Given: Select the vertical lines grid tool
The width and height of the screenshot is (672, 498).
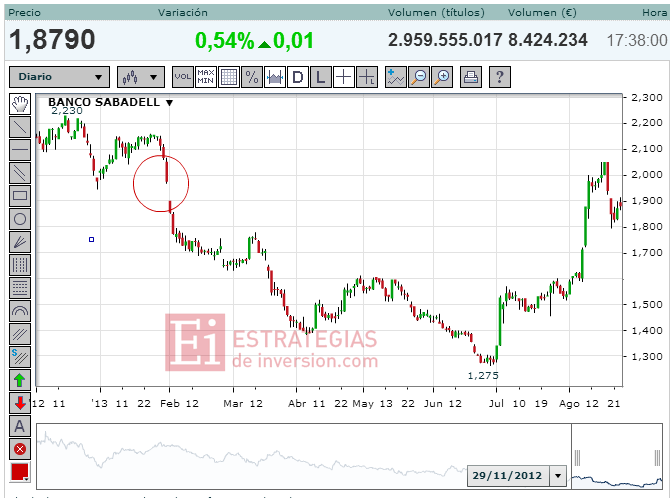Looking at the screenshot, I should 20,265.
